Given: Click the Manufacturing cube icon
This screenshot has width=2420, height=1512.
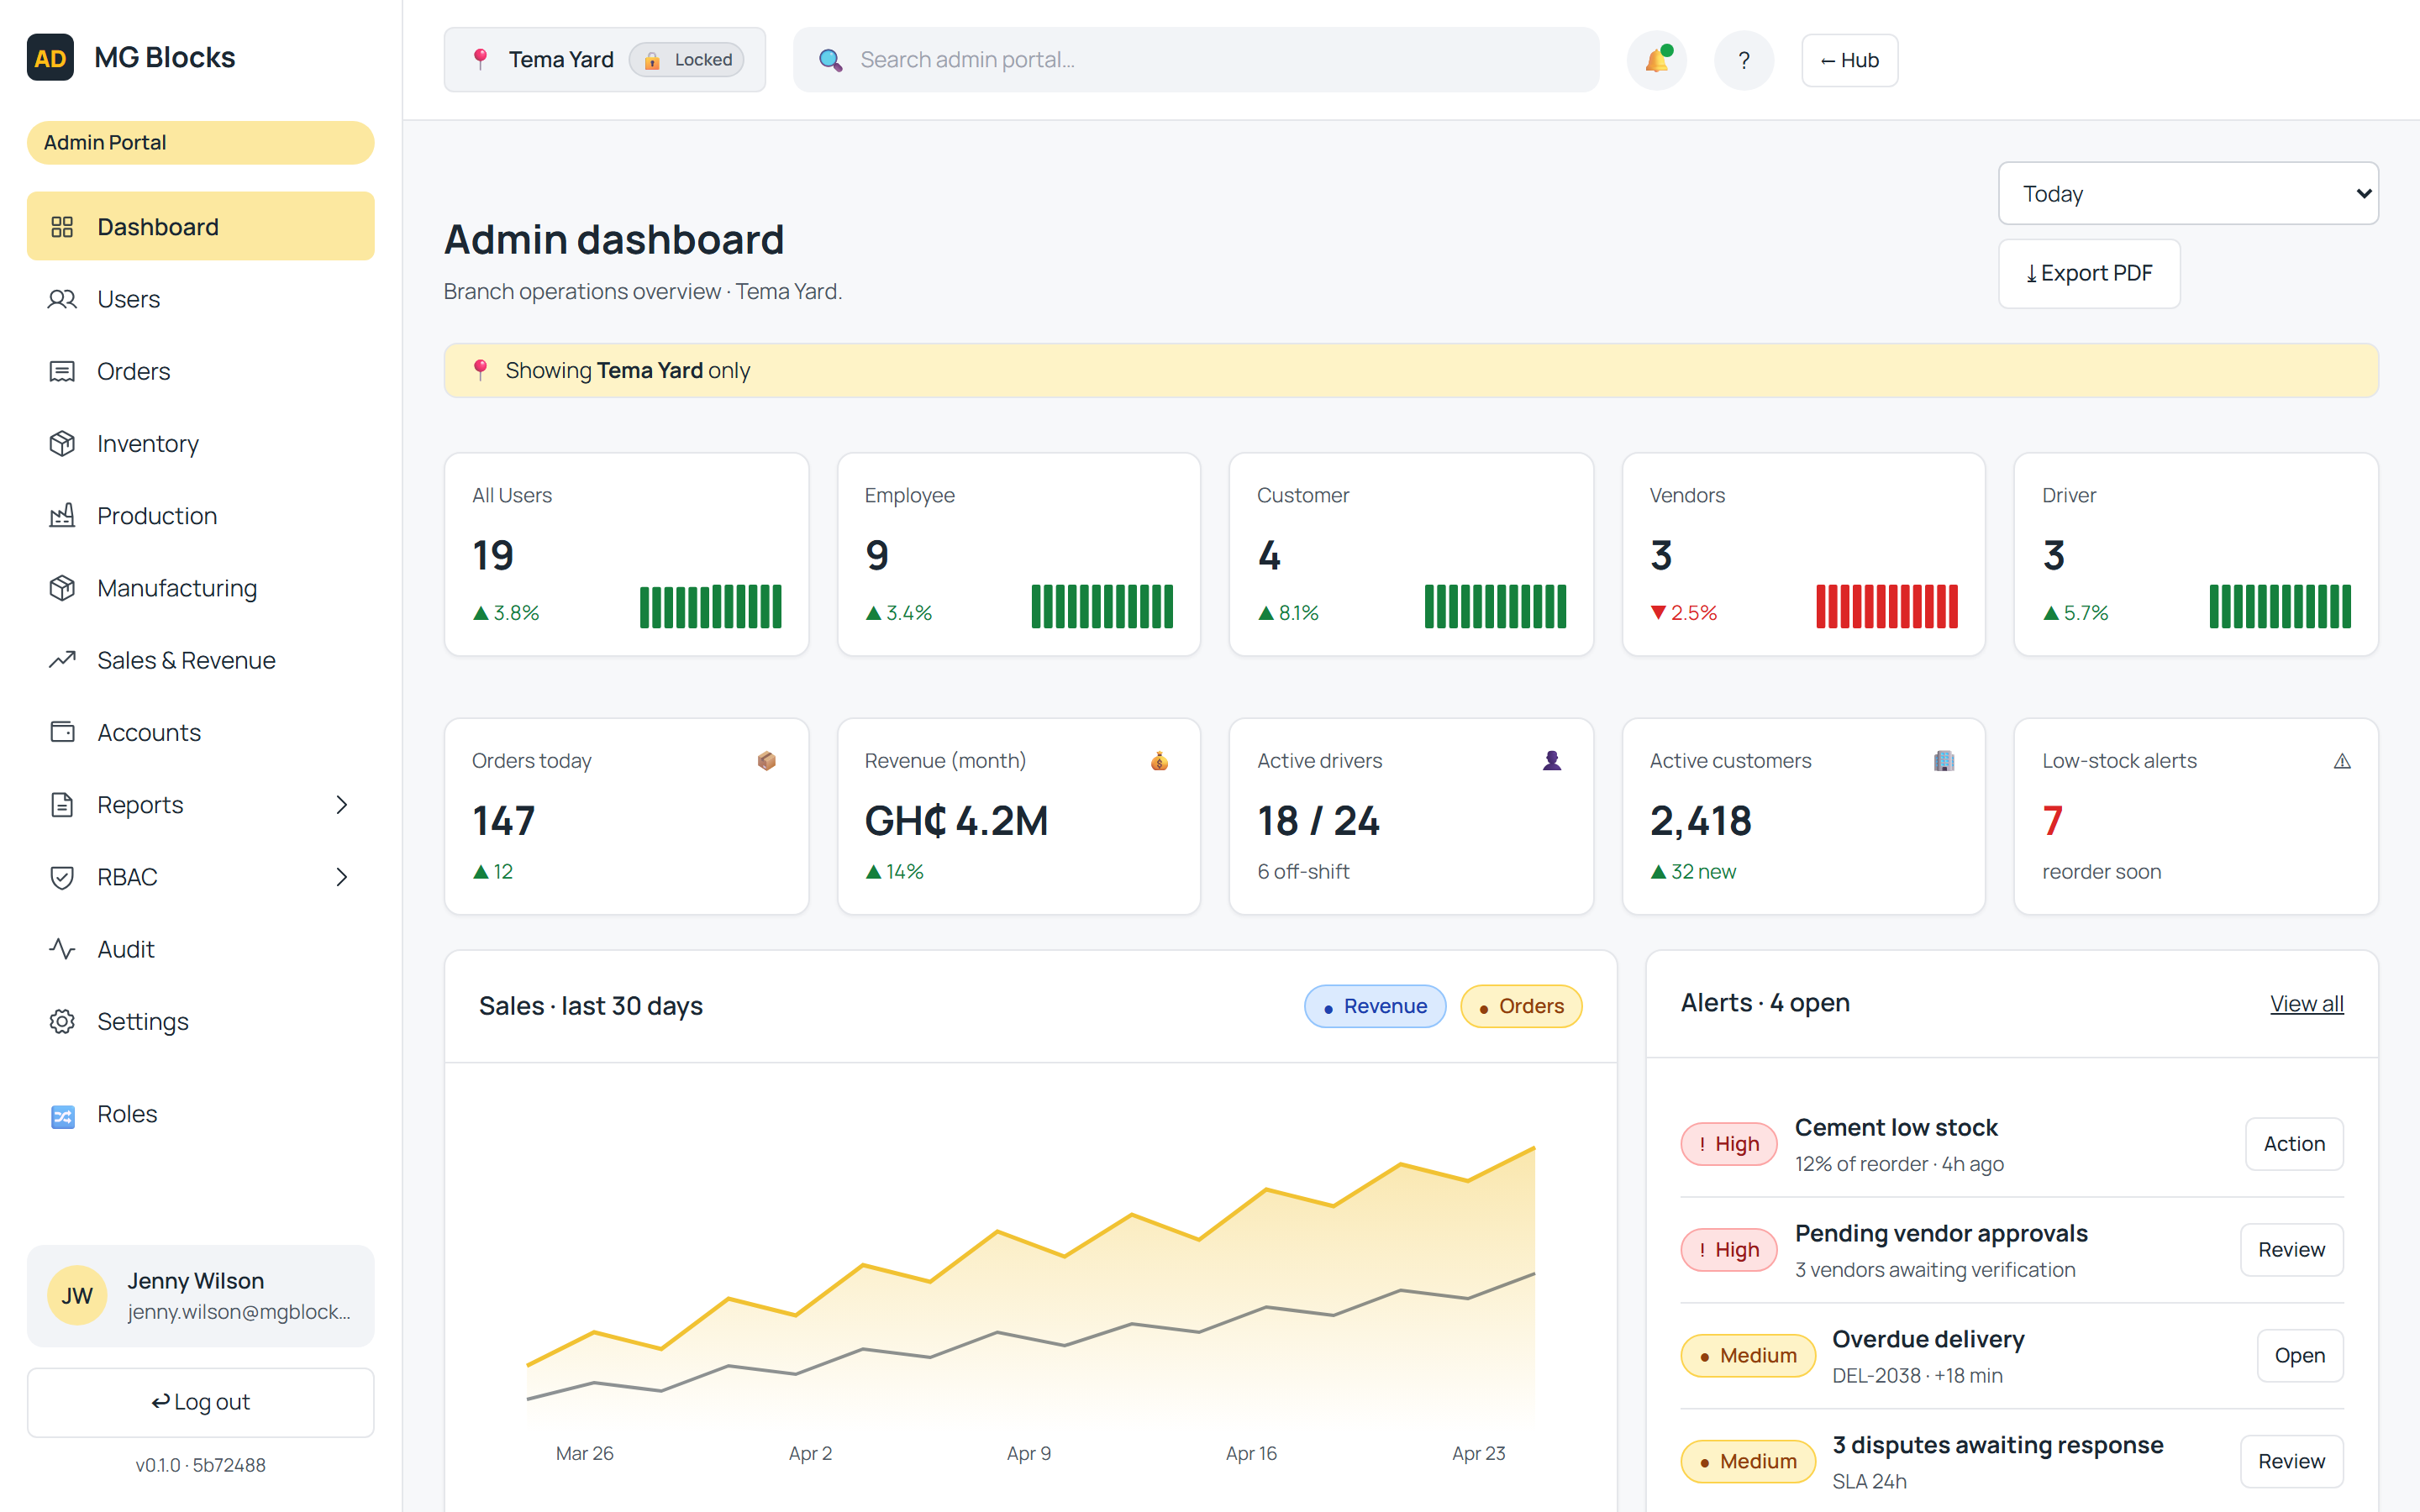Looking at the screenshot, I should click(x=62, y=588).
